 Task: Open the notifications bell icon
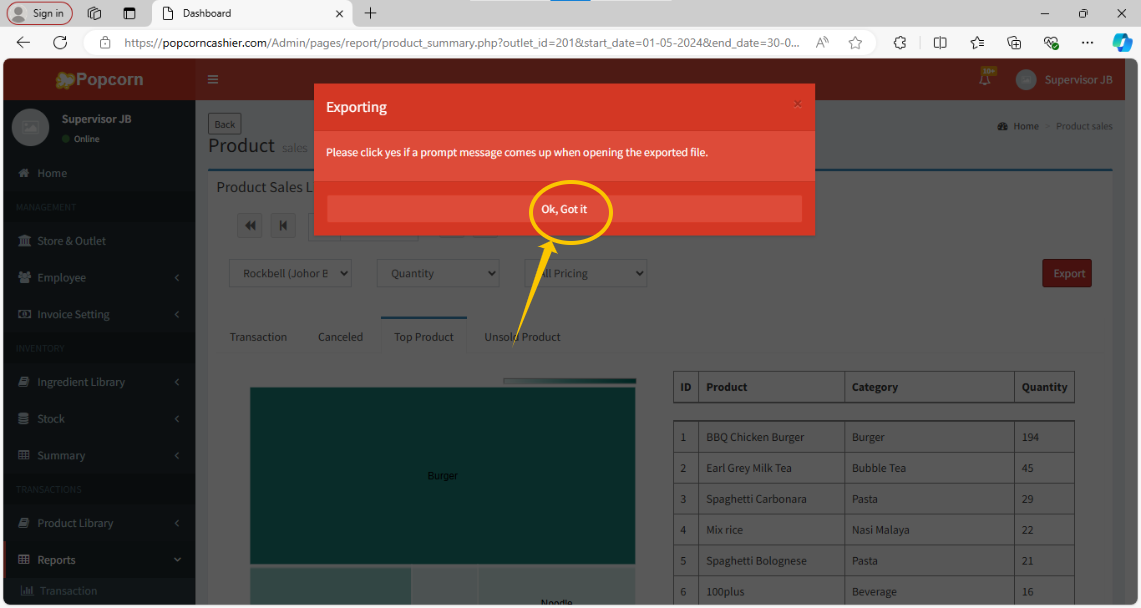point(985,79)
